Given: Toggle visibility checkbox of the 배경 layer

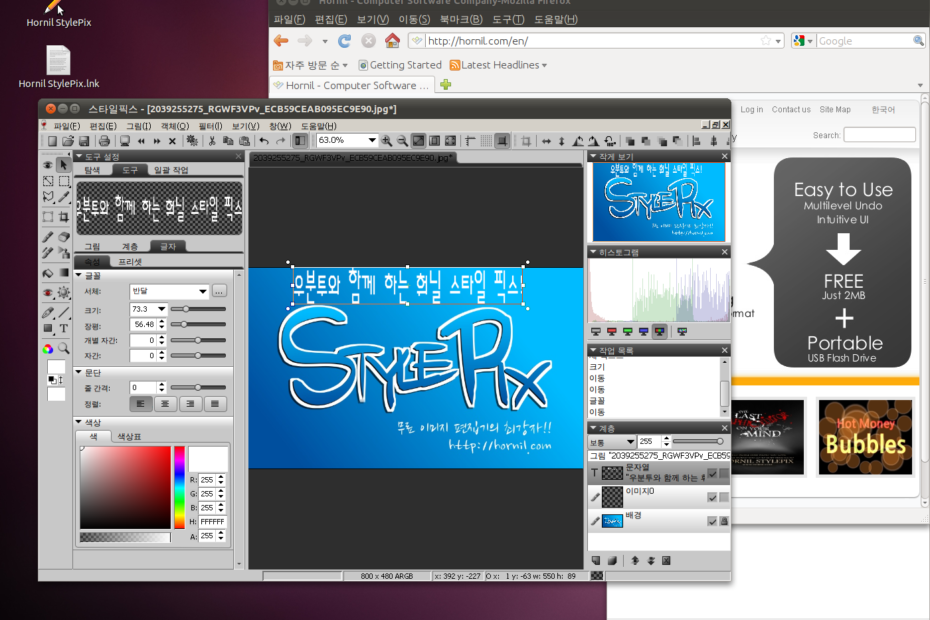Looking at the screenshot, I should click(x=712, y=521).
